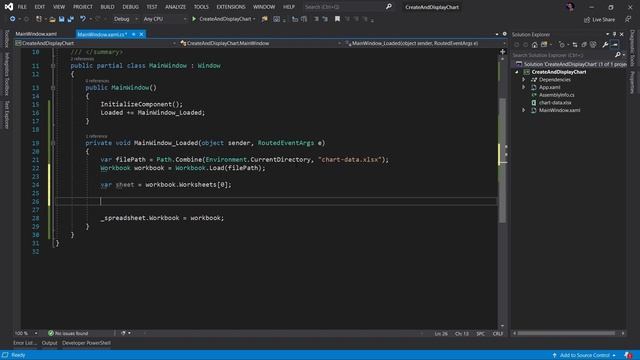640x360 pixels.
Task: Click the Open File folder icon
Action: [52, 19]
